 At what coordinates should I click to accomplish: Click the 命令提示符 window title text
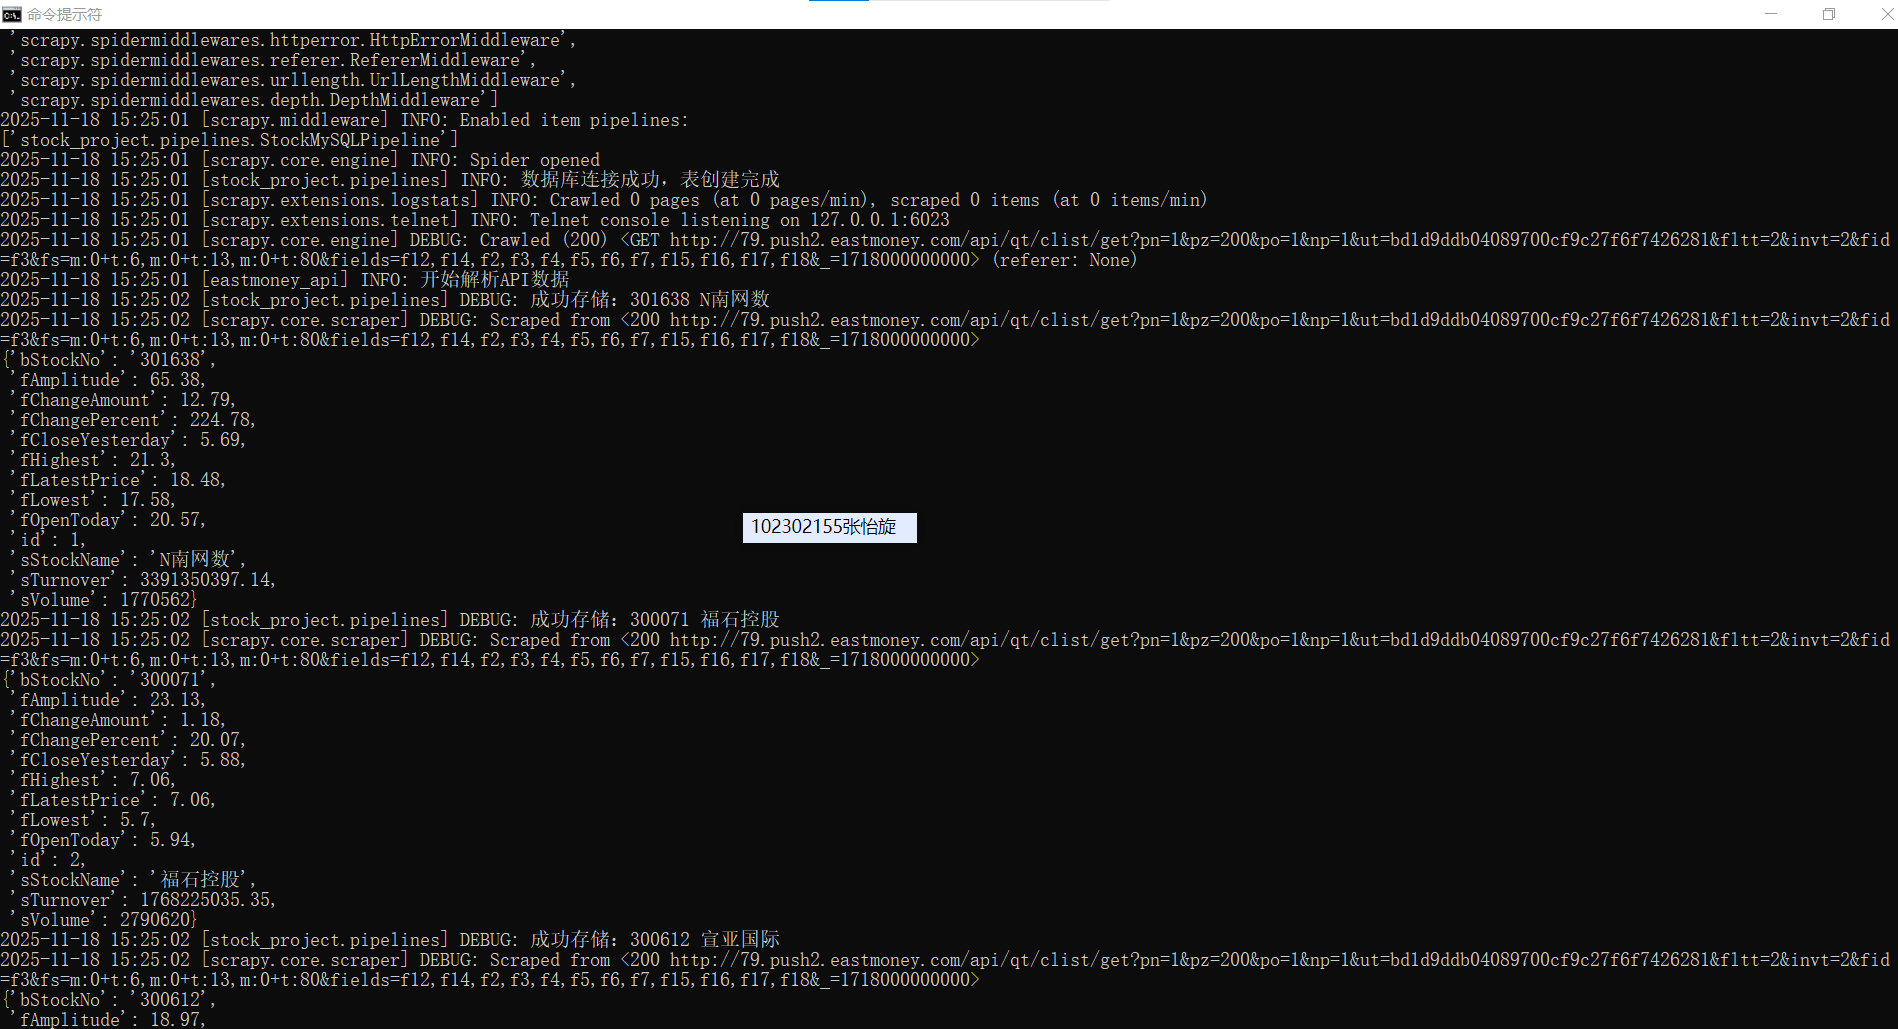coord(64,14)
